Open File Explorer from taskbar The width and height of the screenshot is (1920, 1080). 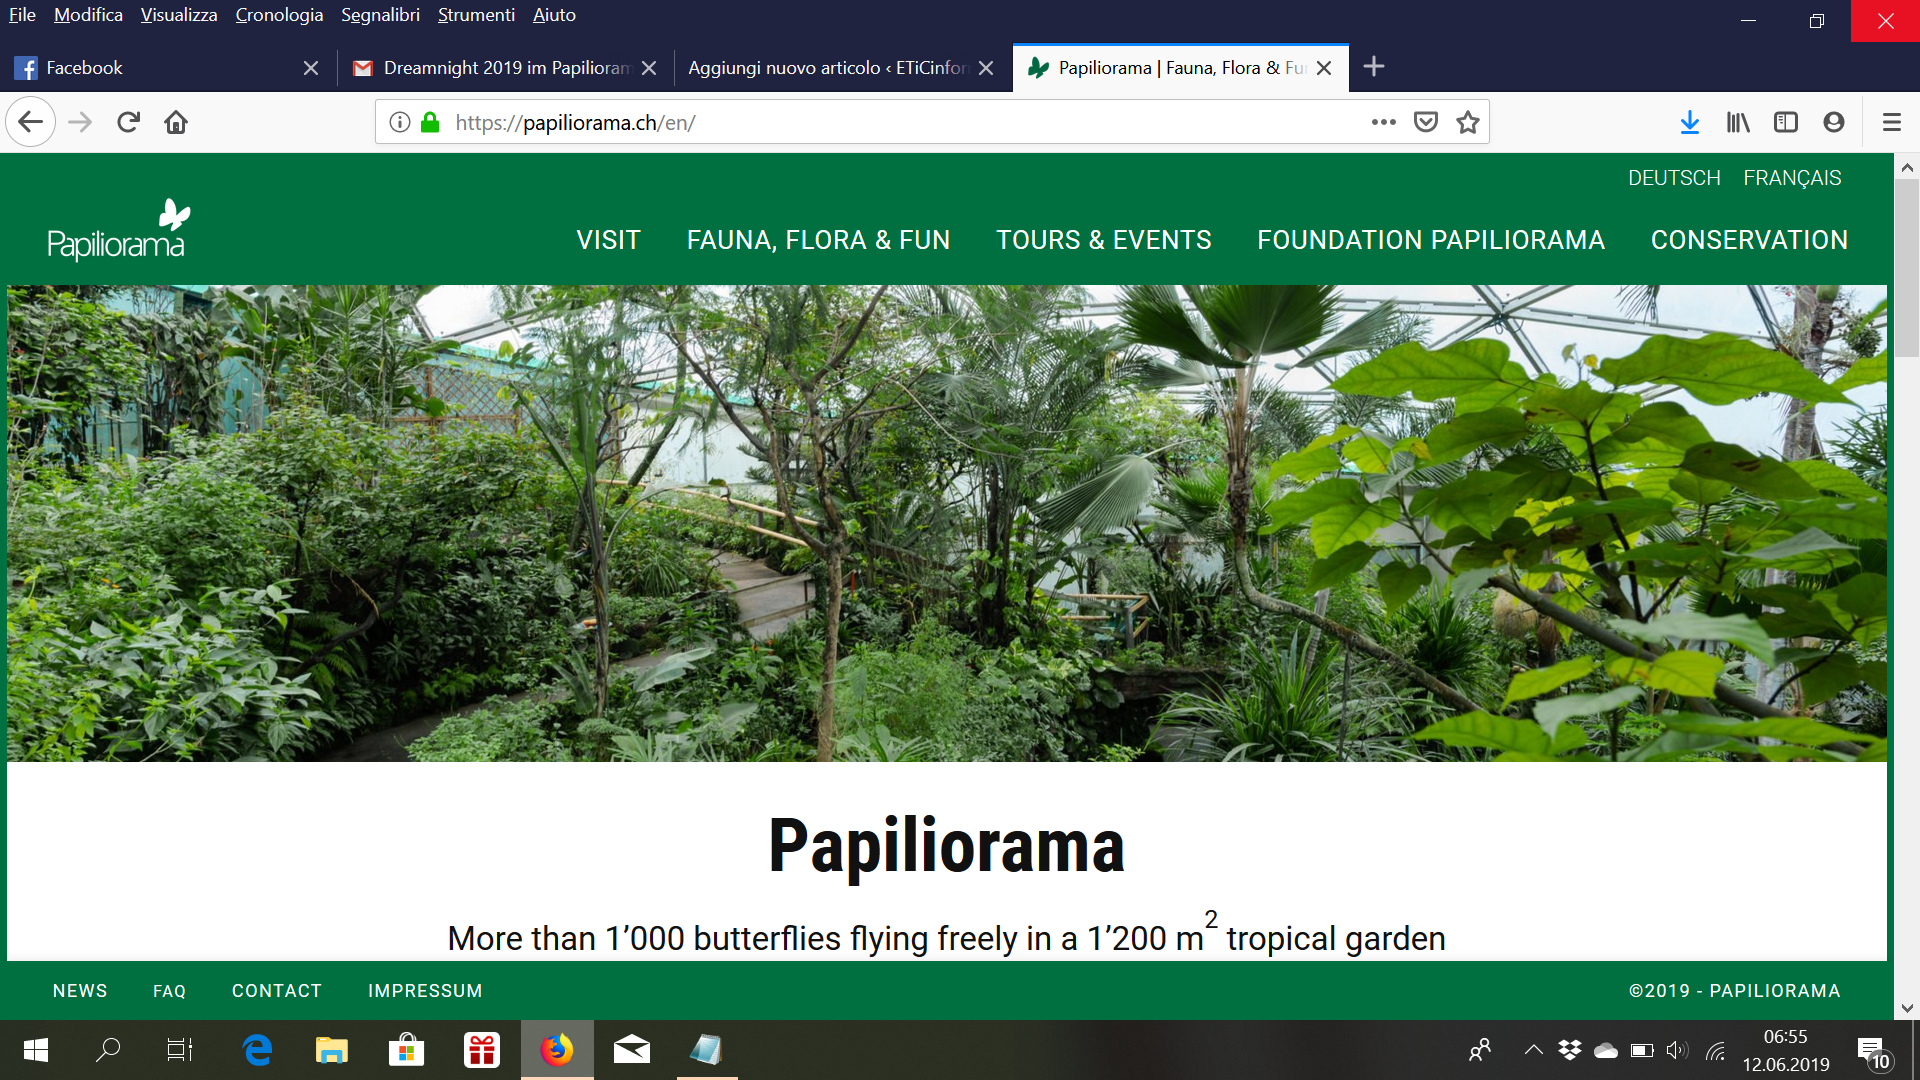(331, 1050)
